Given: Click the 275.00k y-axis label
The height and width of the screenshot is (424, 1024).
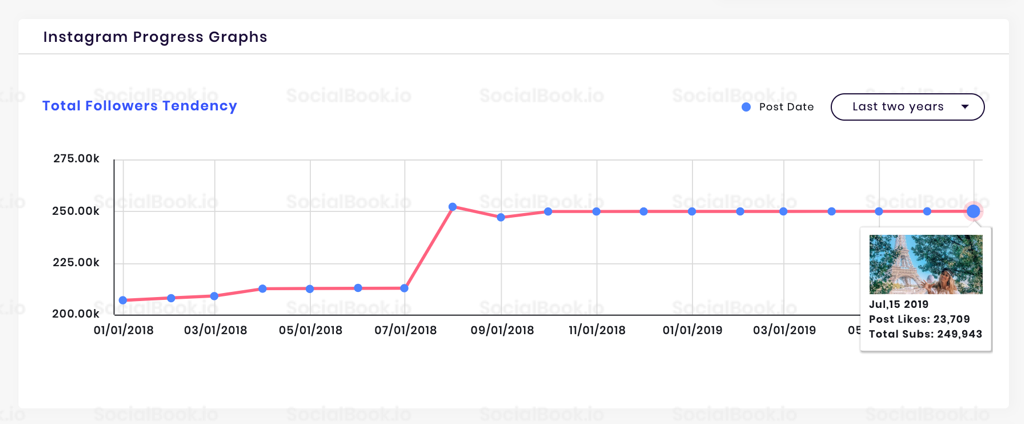Looking at the screenshot, I should pos(76,159).
